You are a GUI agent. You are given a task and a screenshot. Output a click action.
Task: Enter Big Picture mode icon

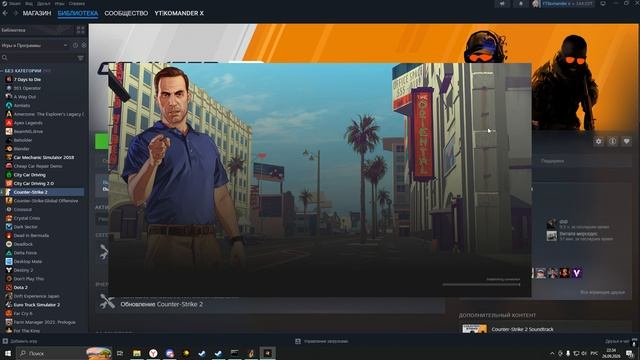603,4
